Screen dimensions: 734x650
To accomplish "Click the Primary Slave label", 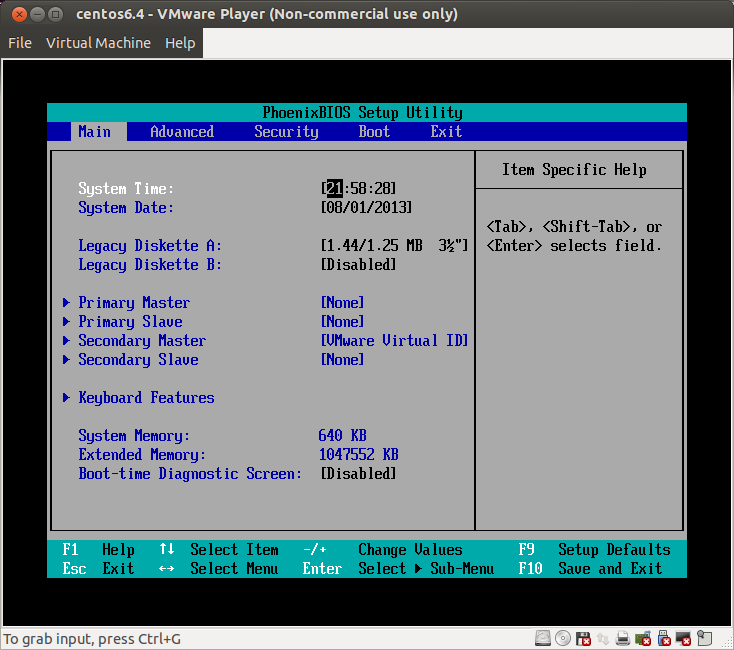I will coord(130,321).
